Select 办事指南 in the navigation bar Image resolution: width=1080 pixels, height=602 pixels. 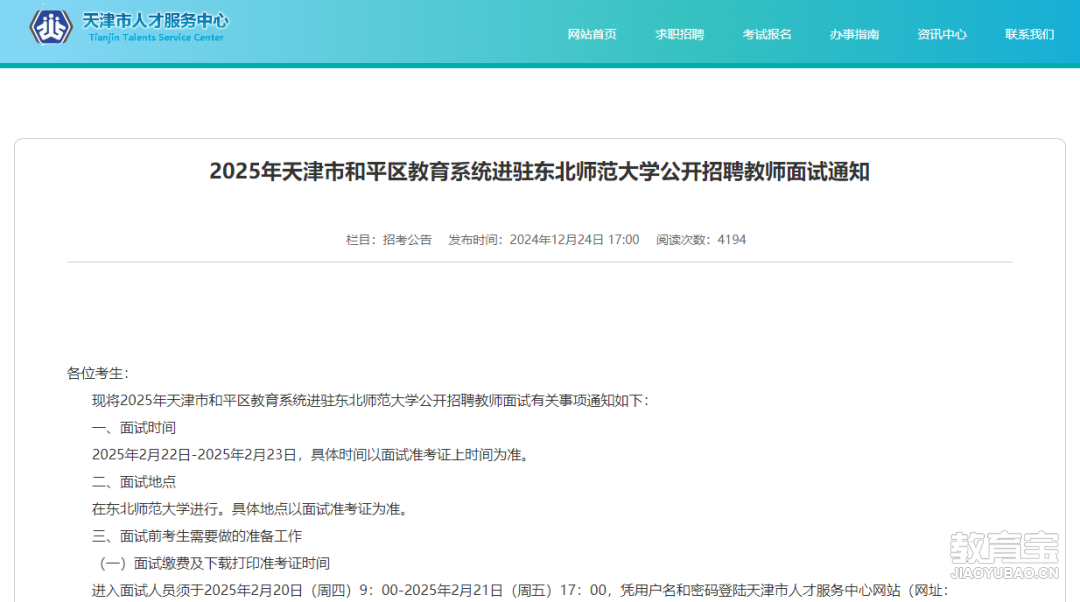(x=854, y=34)
